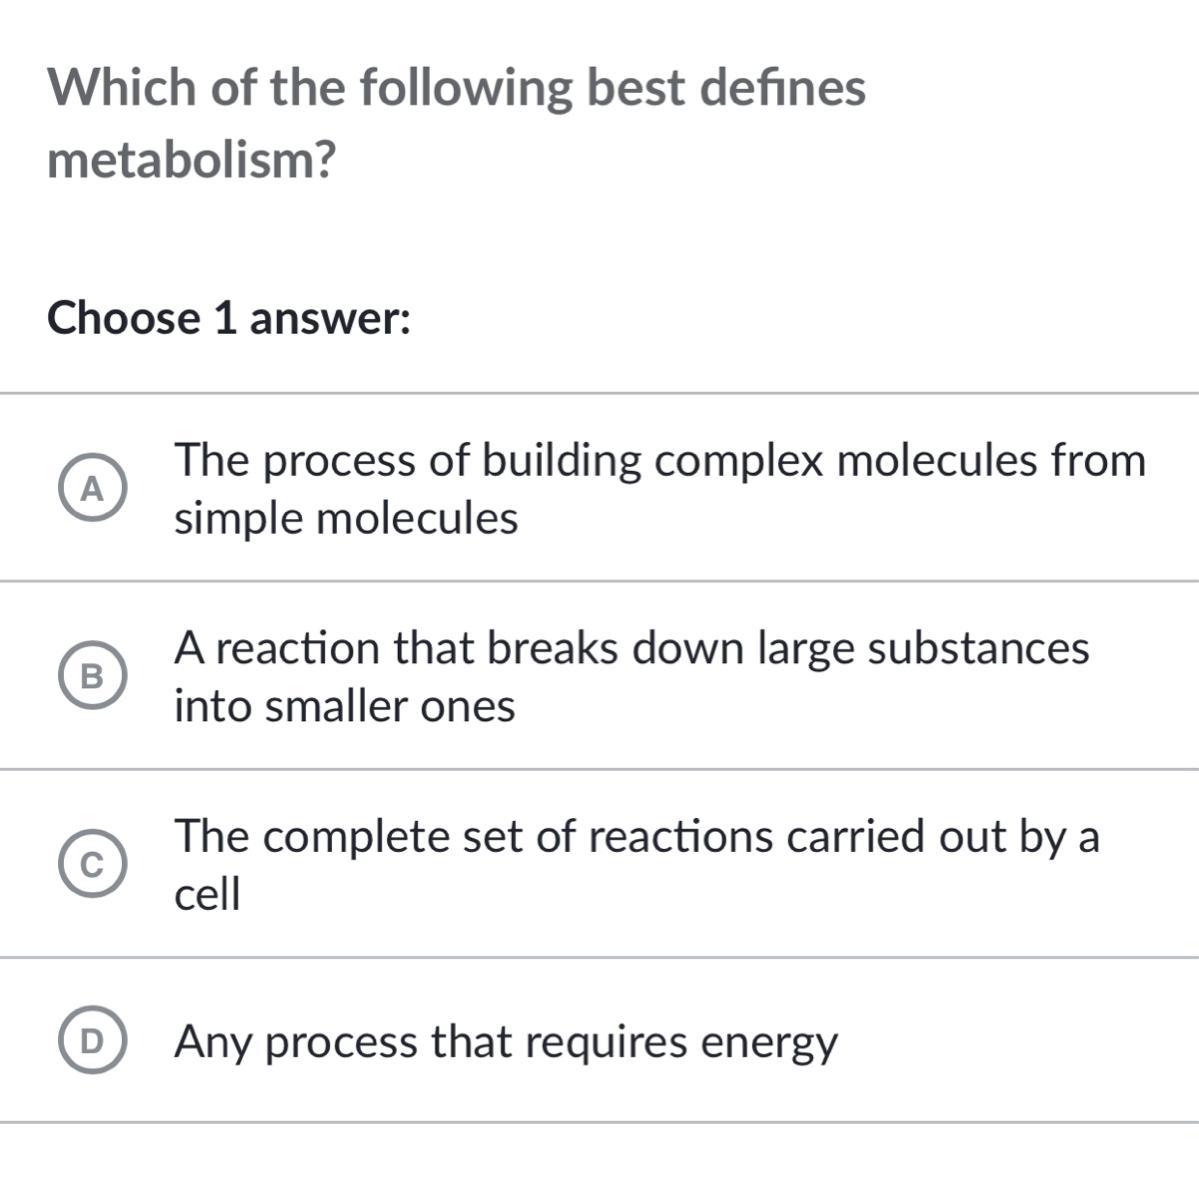The width and height of the screenshot is (1199, 1200).
Task: Pick the radio button labeled D
Action: [x=92, y=1042]
